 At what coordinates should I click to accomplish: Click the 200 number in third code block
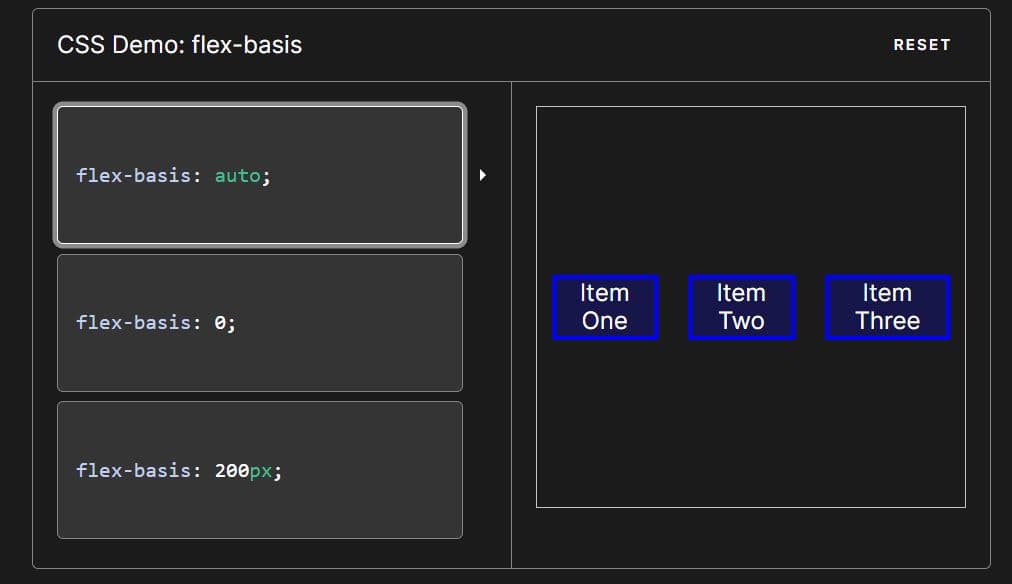(x=231, y=470)
